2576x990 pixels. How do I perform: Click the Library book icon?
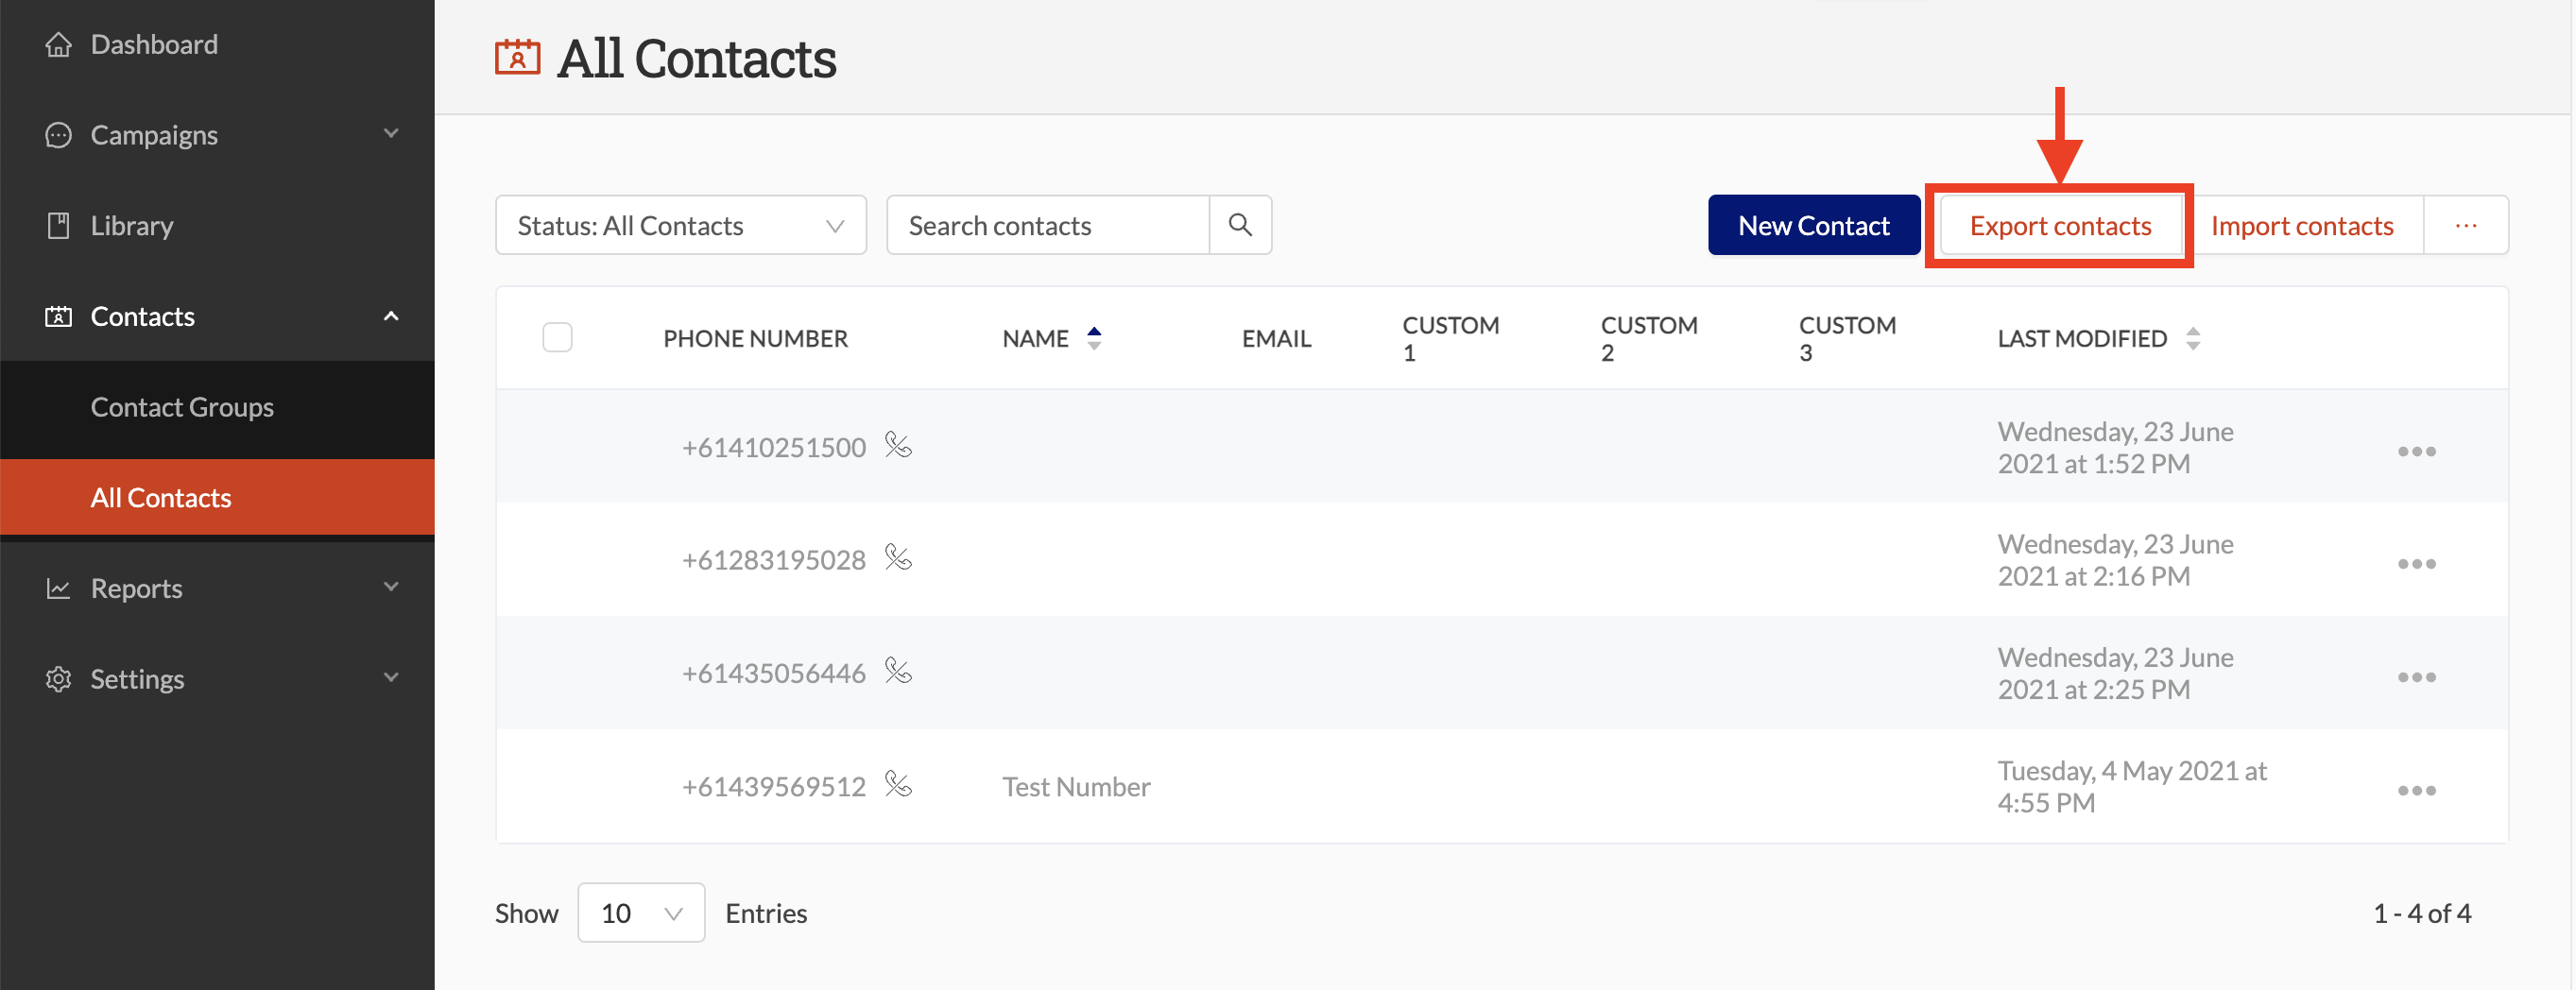[x=58, y=226]
